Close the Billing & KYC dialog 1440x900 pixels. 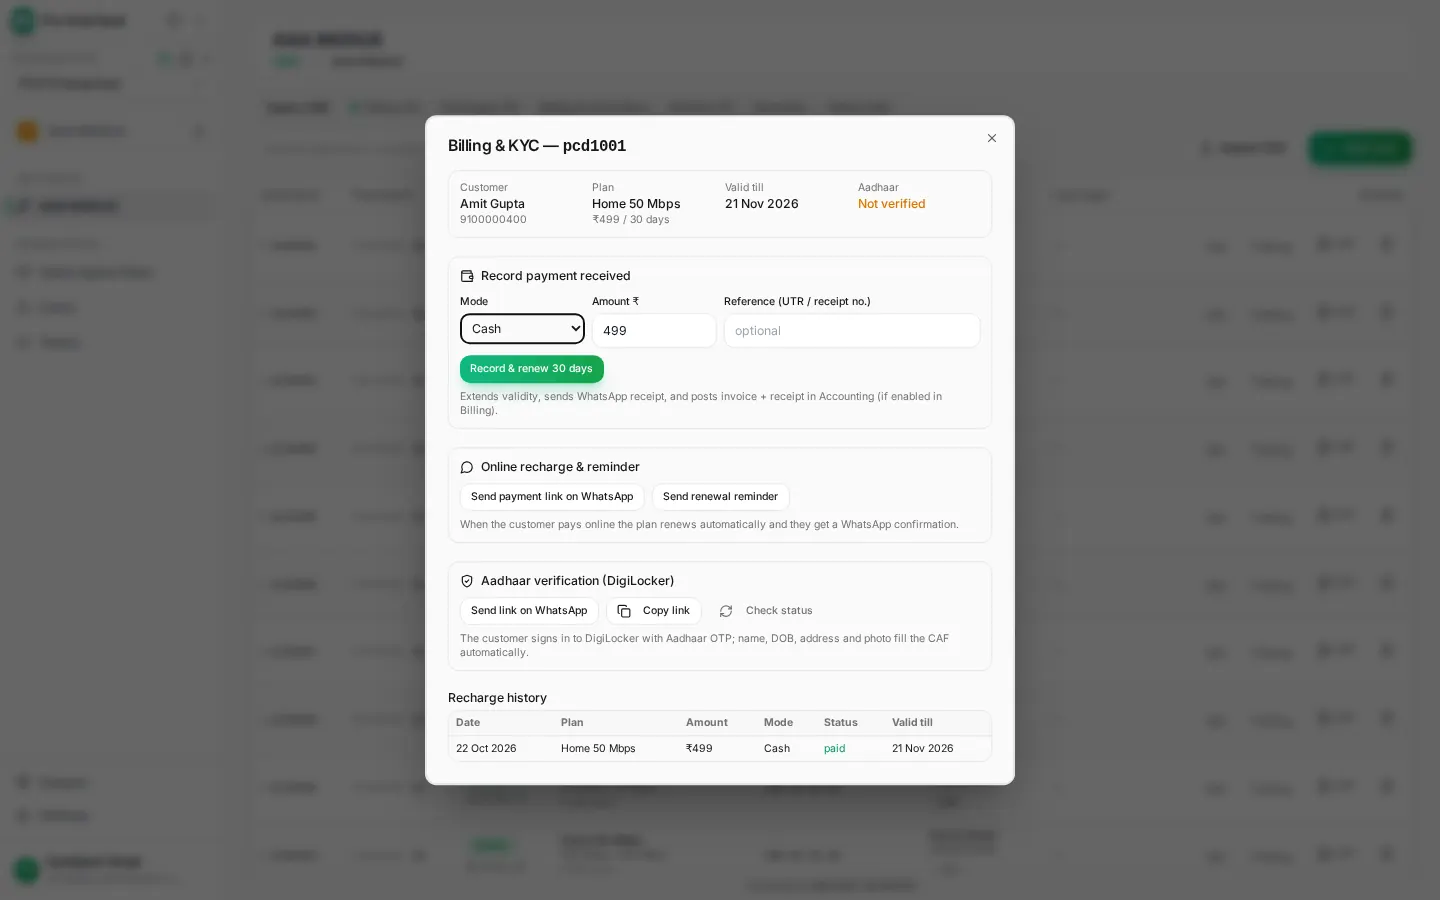pyautogui.click(x=992, y=138)
